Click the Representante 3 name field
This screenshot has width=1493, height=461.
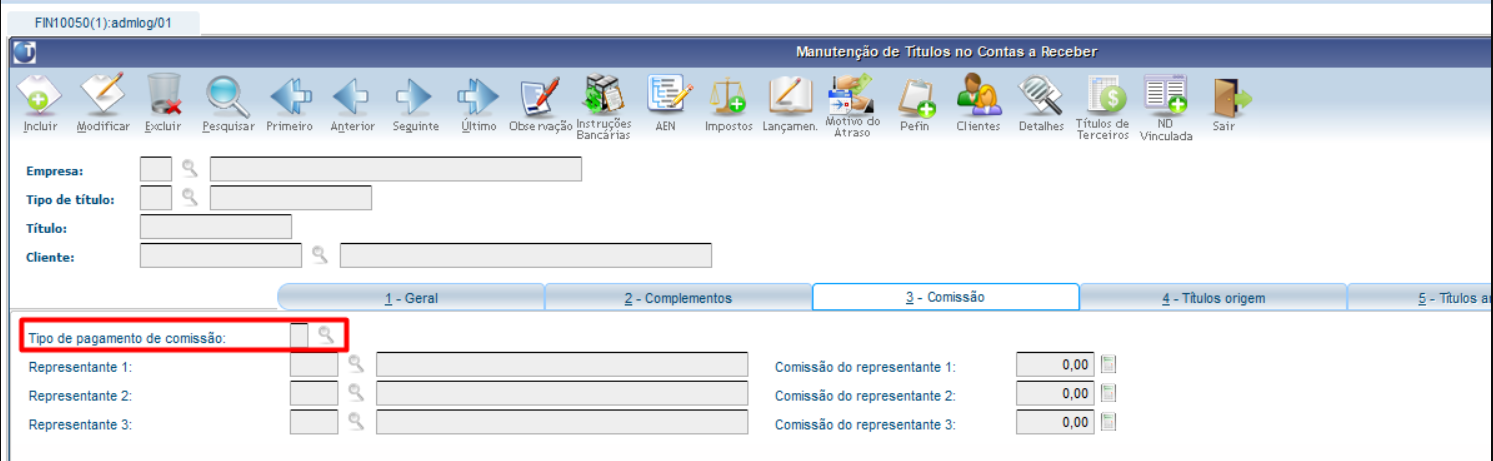(x=562, y=422)
